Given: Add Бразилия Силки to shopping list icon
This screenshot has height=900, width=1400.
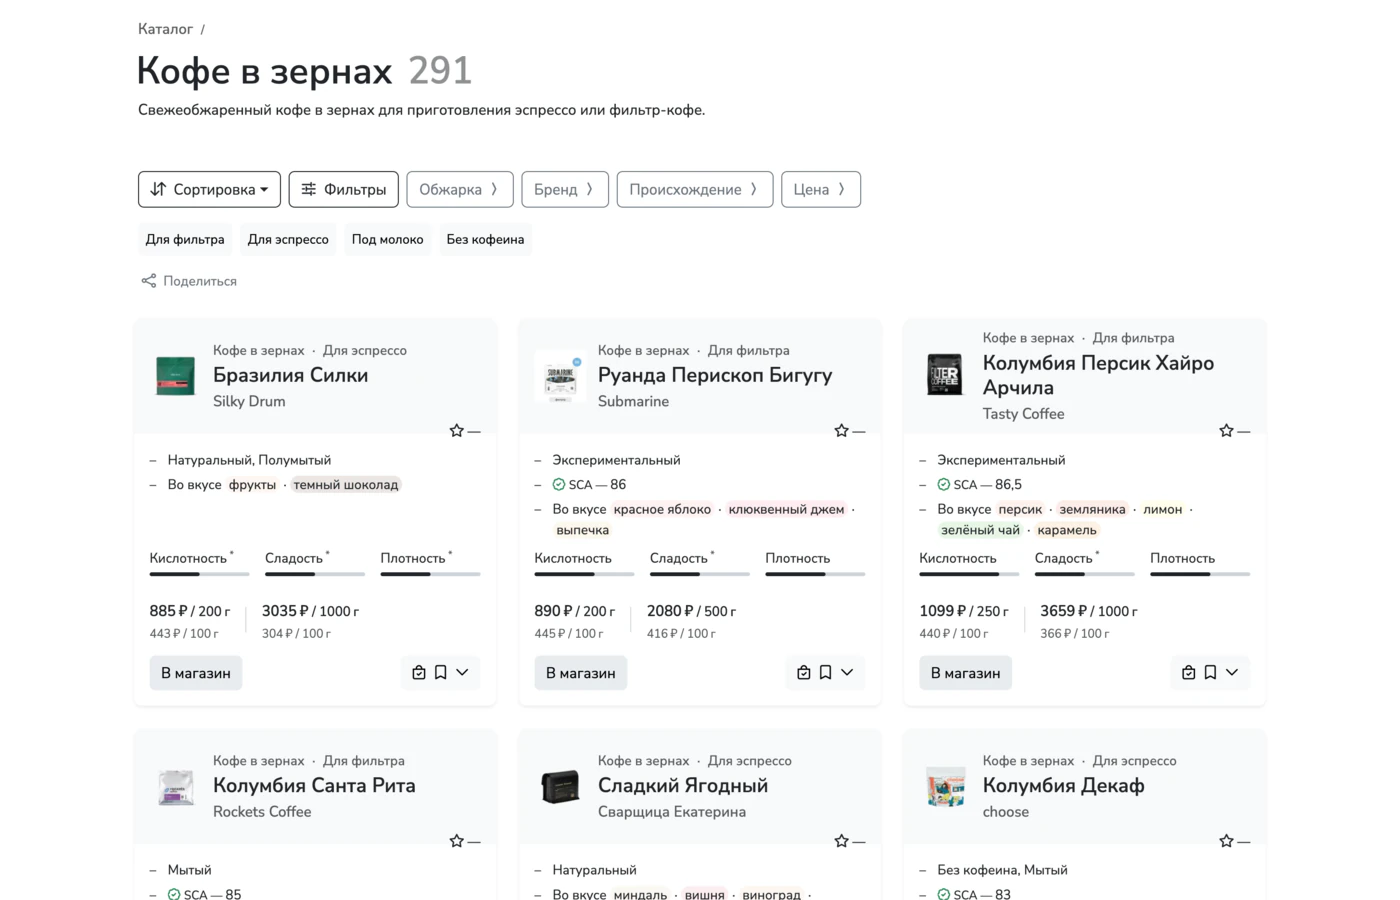Looking at the screenshot, I should point(419,673).
